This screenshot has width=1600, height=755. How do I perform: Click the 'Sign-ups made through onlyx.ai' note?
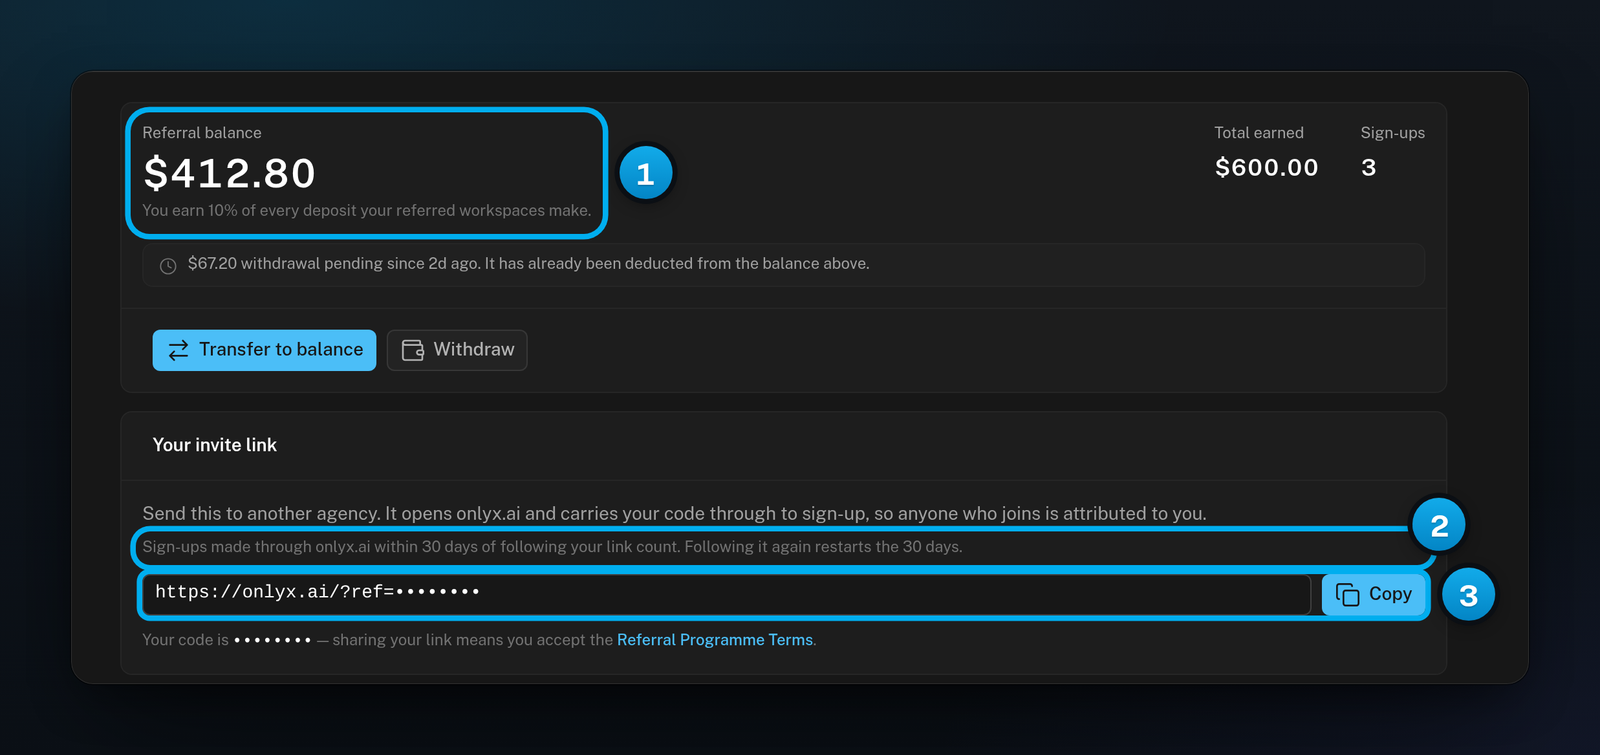(552, 547)
